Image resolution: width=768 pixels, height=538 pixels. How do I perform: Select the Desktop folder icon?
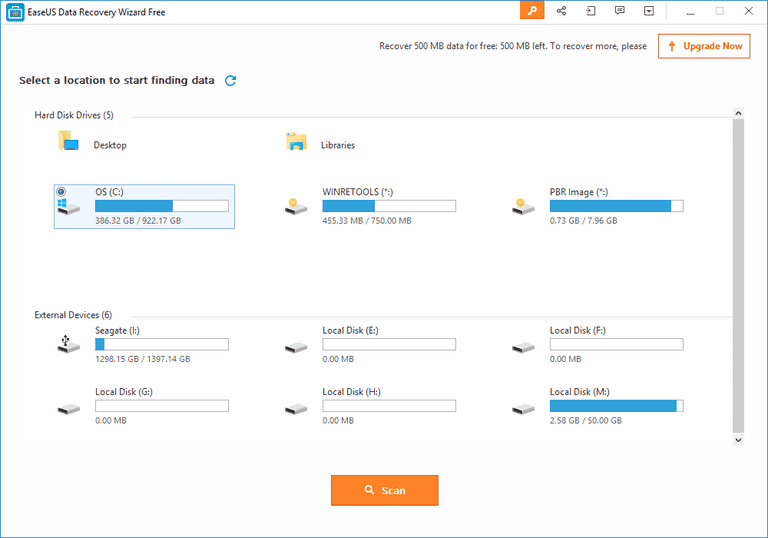[x=68, y=141]
